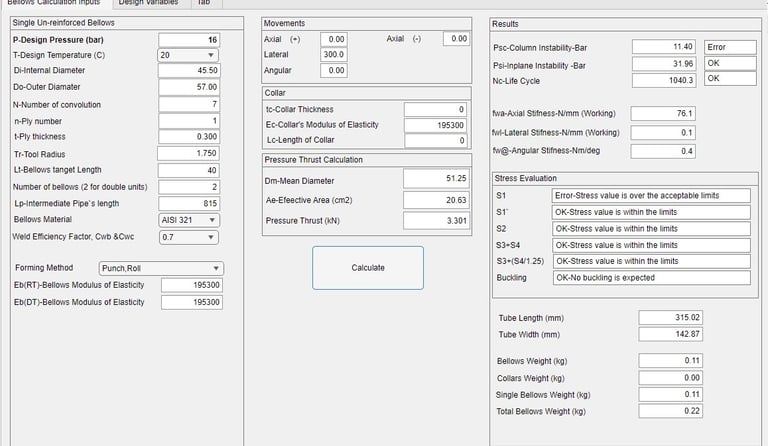Click the Eb(RT)-Bellows Modulus of Elasticity field
This screenshot has height=446, width=768.
(x=192, y=285)
